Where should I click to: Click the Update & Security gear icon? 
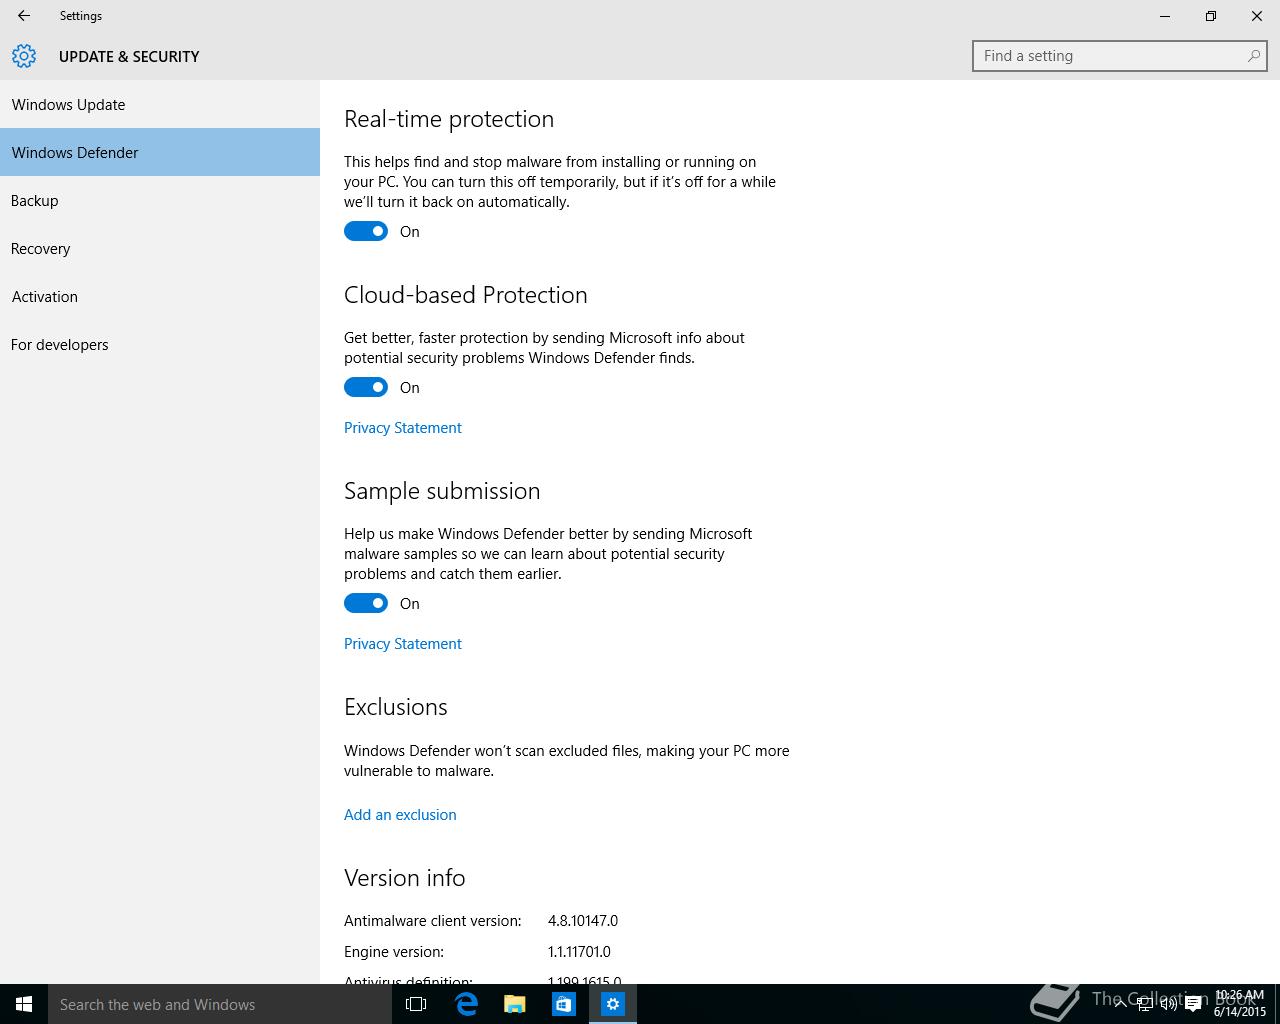(24, 56)
